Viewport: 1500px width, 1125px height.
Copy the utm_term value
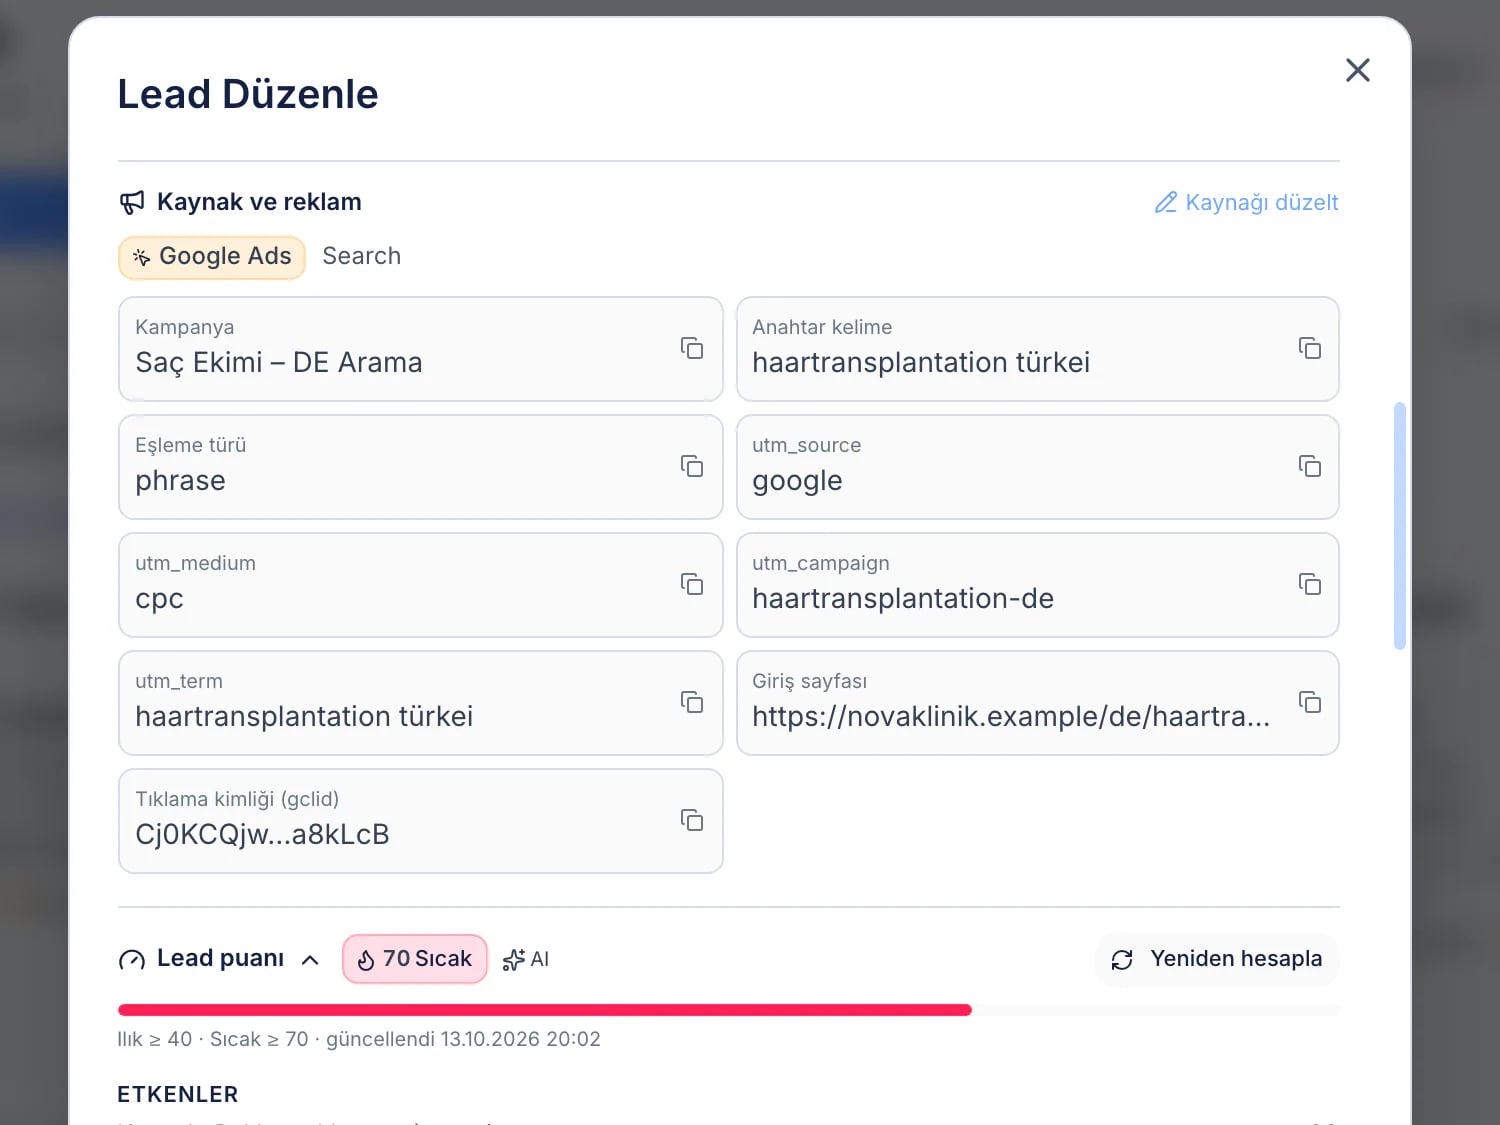pos(692,702)
